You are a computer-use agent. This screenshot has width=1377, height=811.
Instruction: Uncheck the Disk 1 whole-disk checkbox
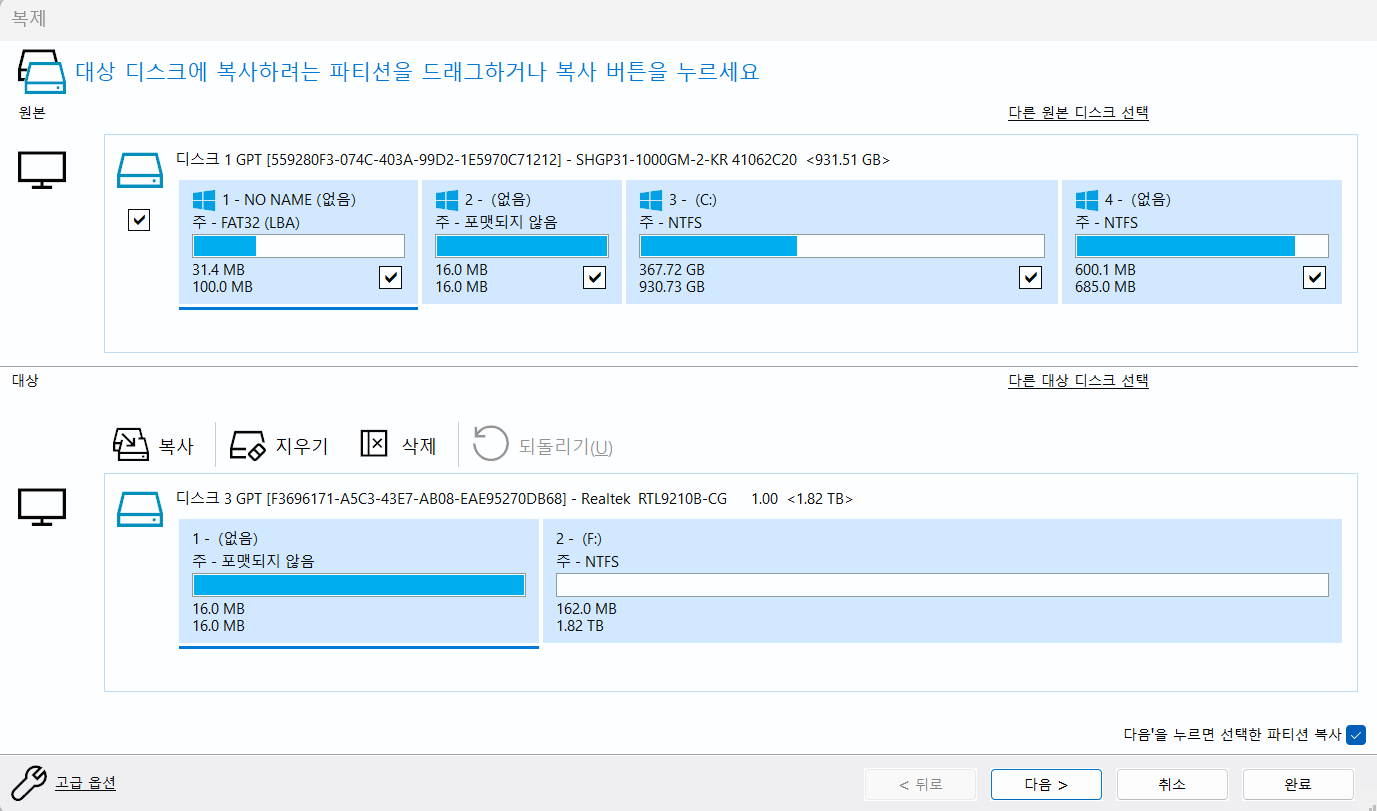tap(139, 220)
